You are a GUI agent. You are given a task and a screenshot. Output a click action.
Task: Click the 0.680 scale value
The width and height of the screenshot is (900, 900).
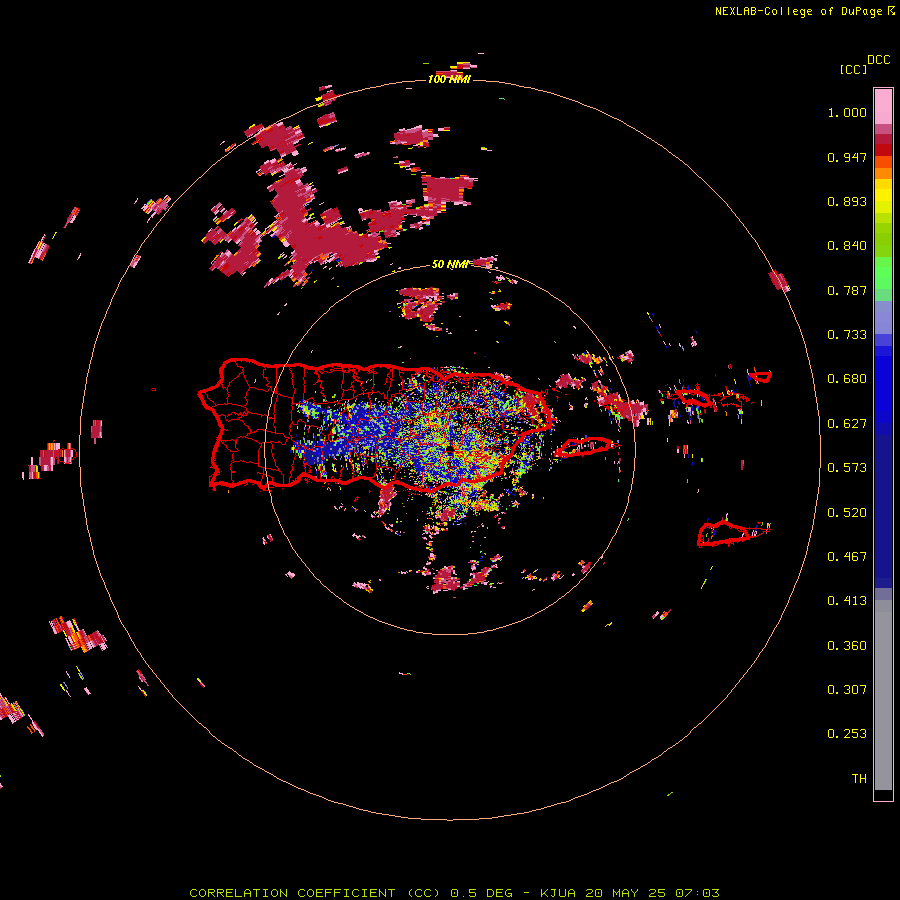click(847, 379)
